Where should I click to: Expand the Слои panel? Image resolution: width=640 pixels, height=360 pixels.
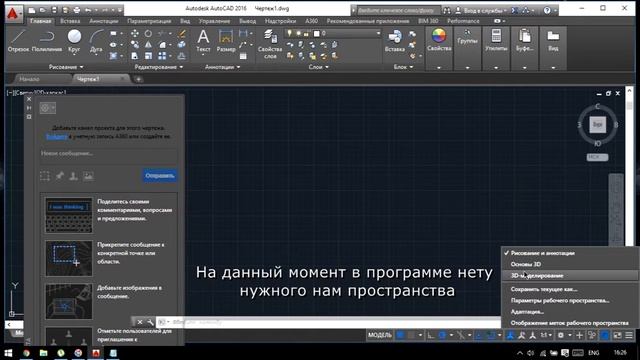[x=318, y=67]
